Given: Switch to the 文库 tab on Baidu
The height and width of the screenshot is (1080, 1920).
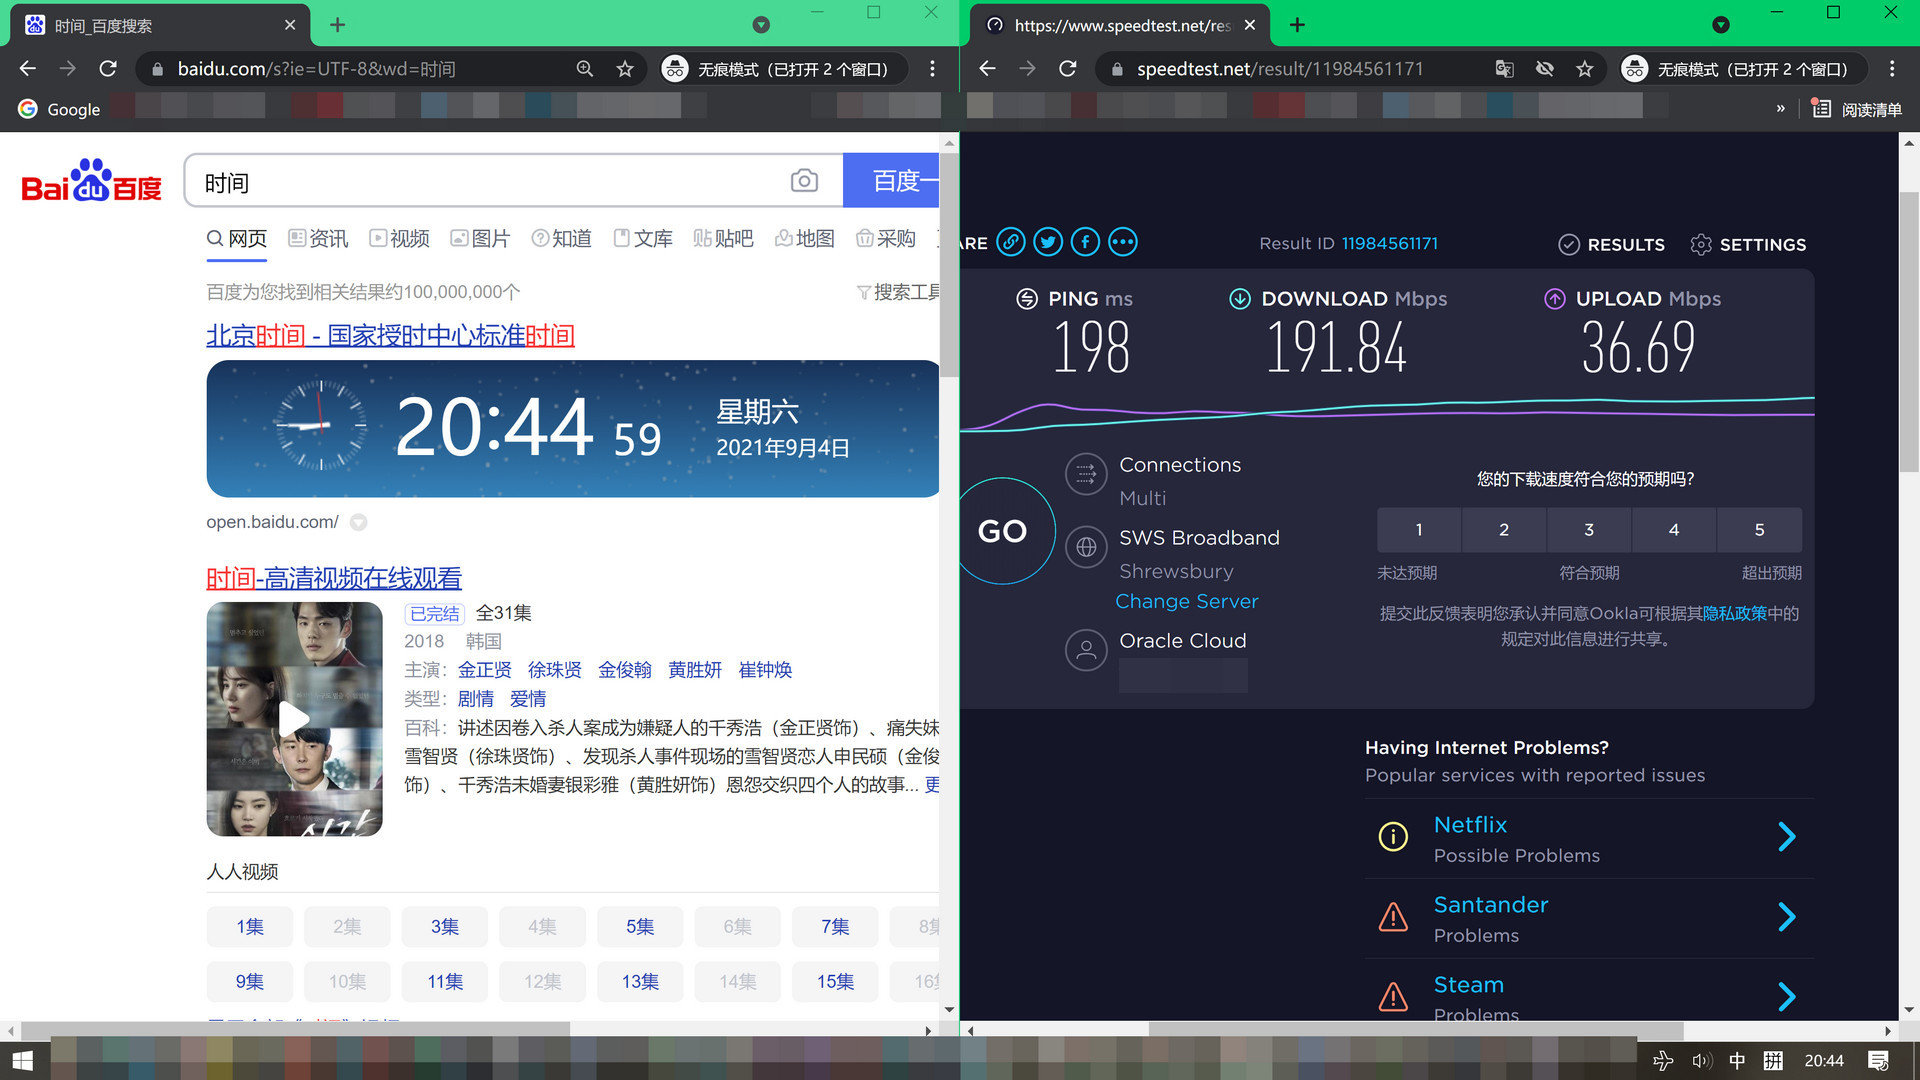Looking at the screenshot, I should [642, 238].
